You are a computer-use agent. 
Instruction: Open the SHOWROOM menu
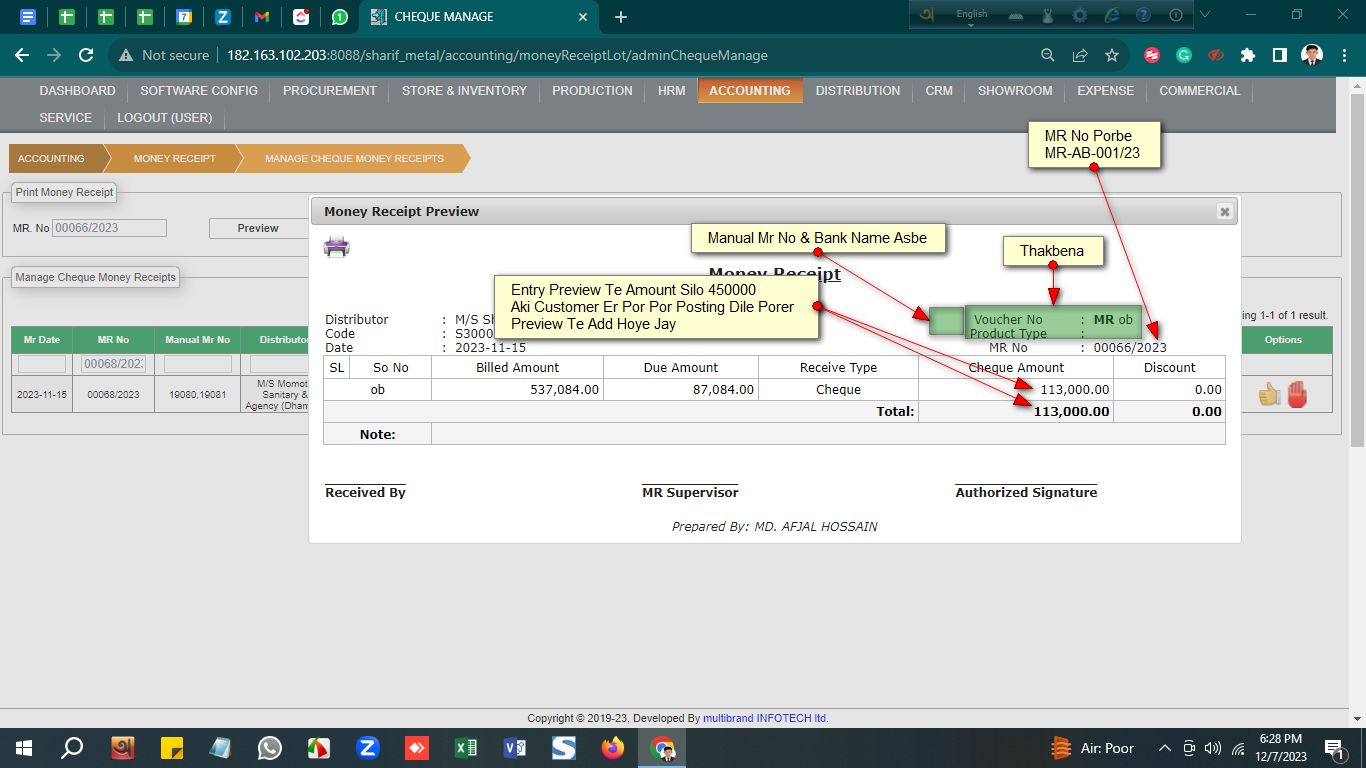pos(1015,91)
